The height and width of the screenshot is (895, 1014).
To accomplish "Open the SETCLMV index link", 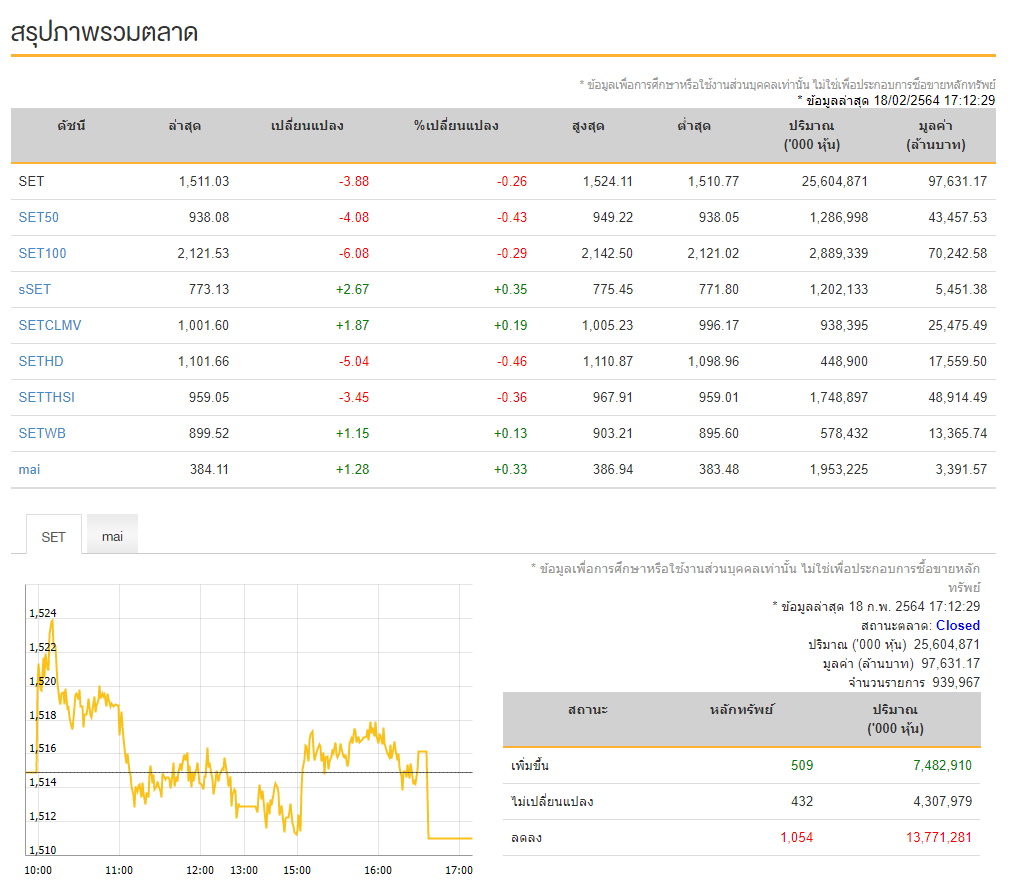I will [50, 325].
